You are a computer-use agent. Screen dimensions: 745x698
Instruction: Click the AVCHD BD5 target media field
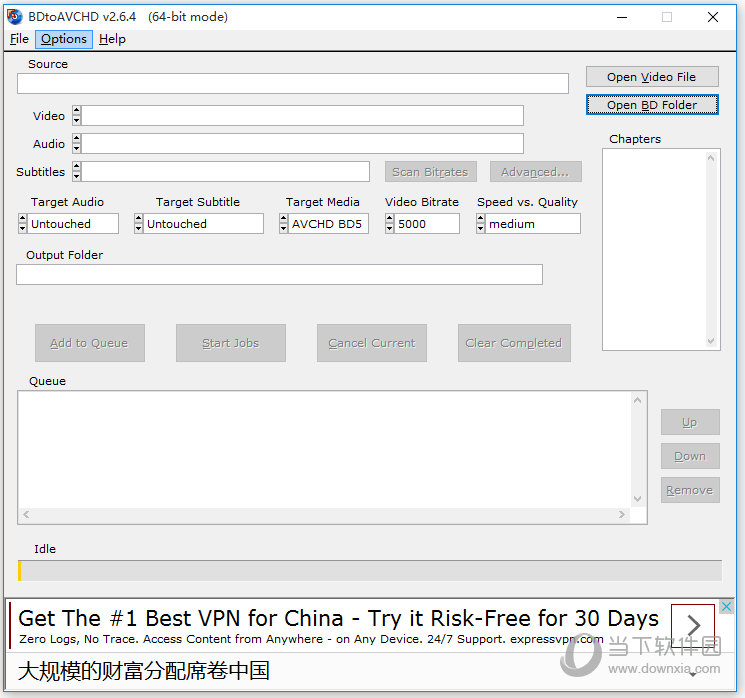(x=328, y=224)
